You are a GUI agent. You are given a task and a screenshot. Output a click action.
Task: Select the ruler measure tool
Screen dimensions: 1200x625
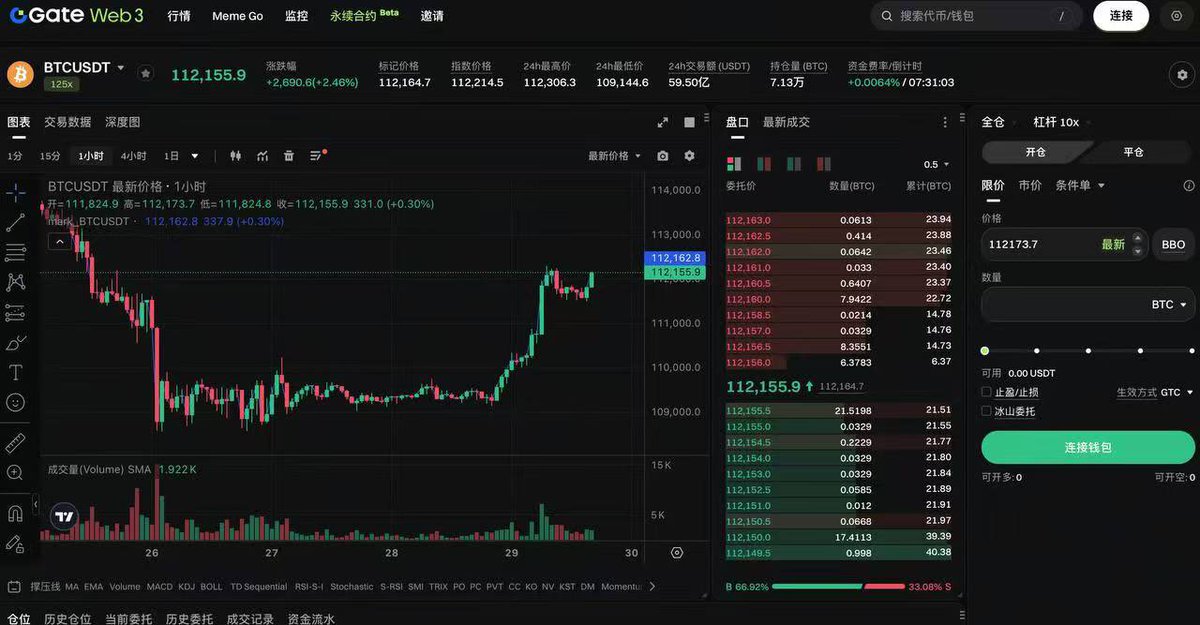(16, 442)
